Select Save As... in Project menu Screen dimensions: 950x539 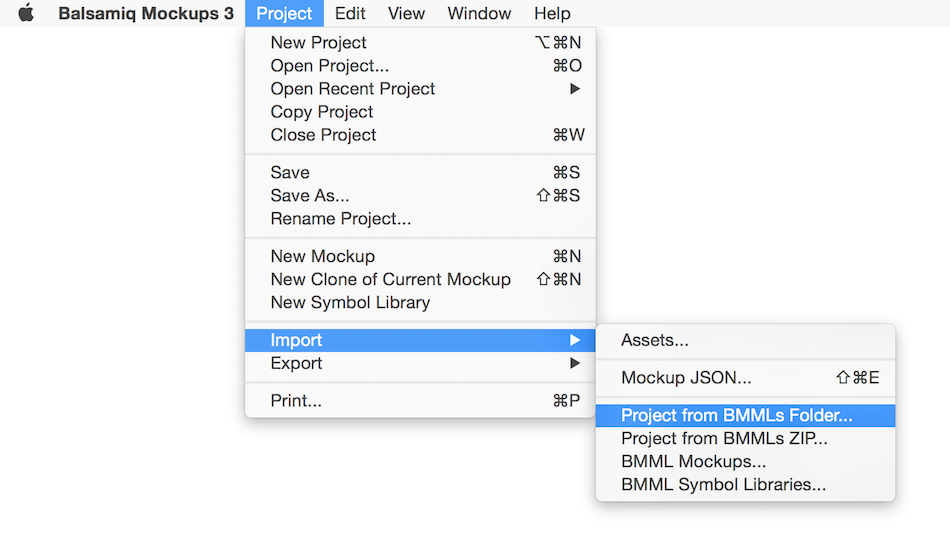tap(310, 195)
